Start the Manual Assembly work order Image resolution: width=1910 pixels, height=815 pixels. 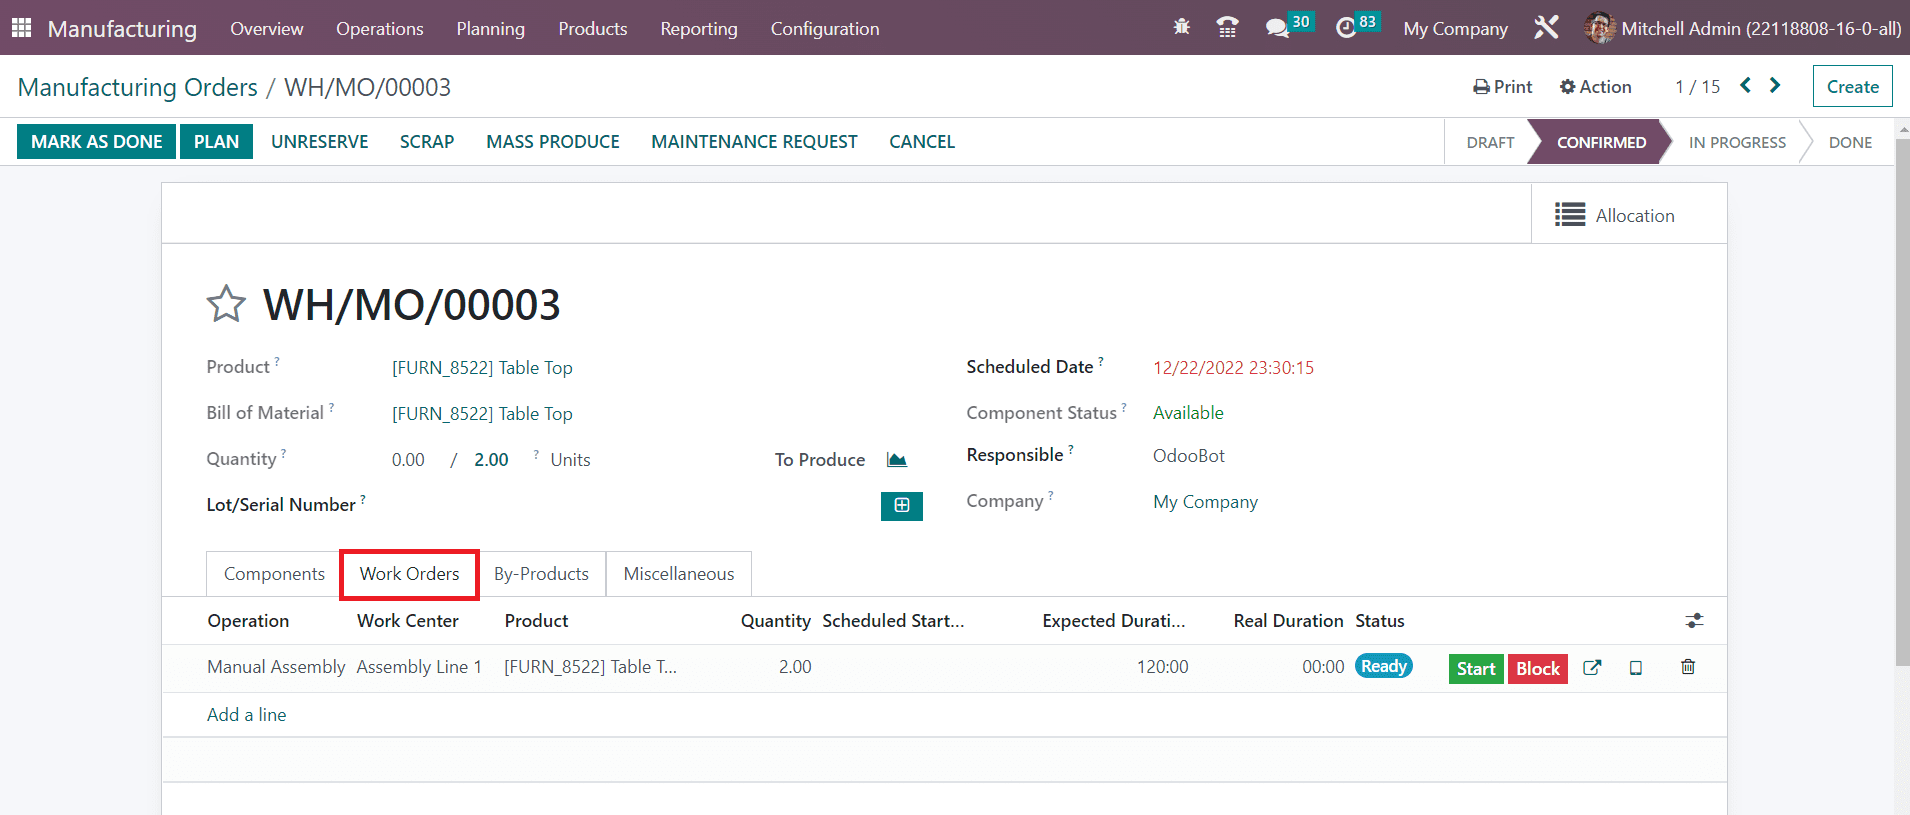point(1475,669)
